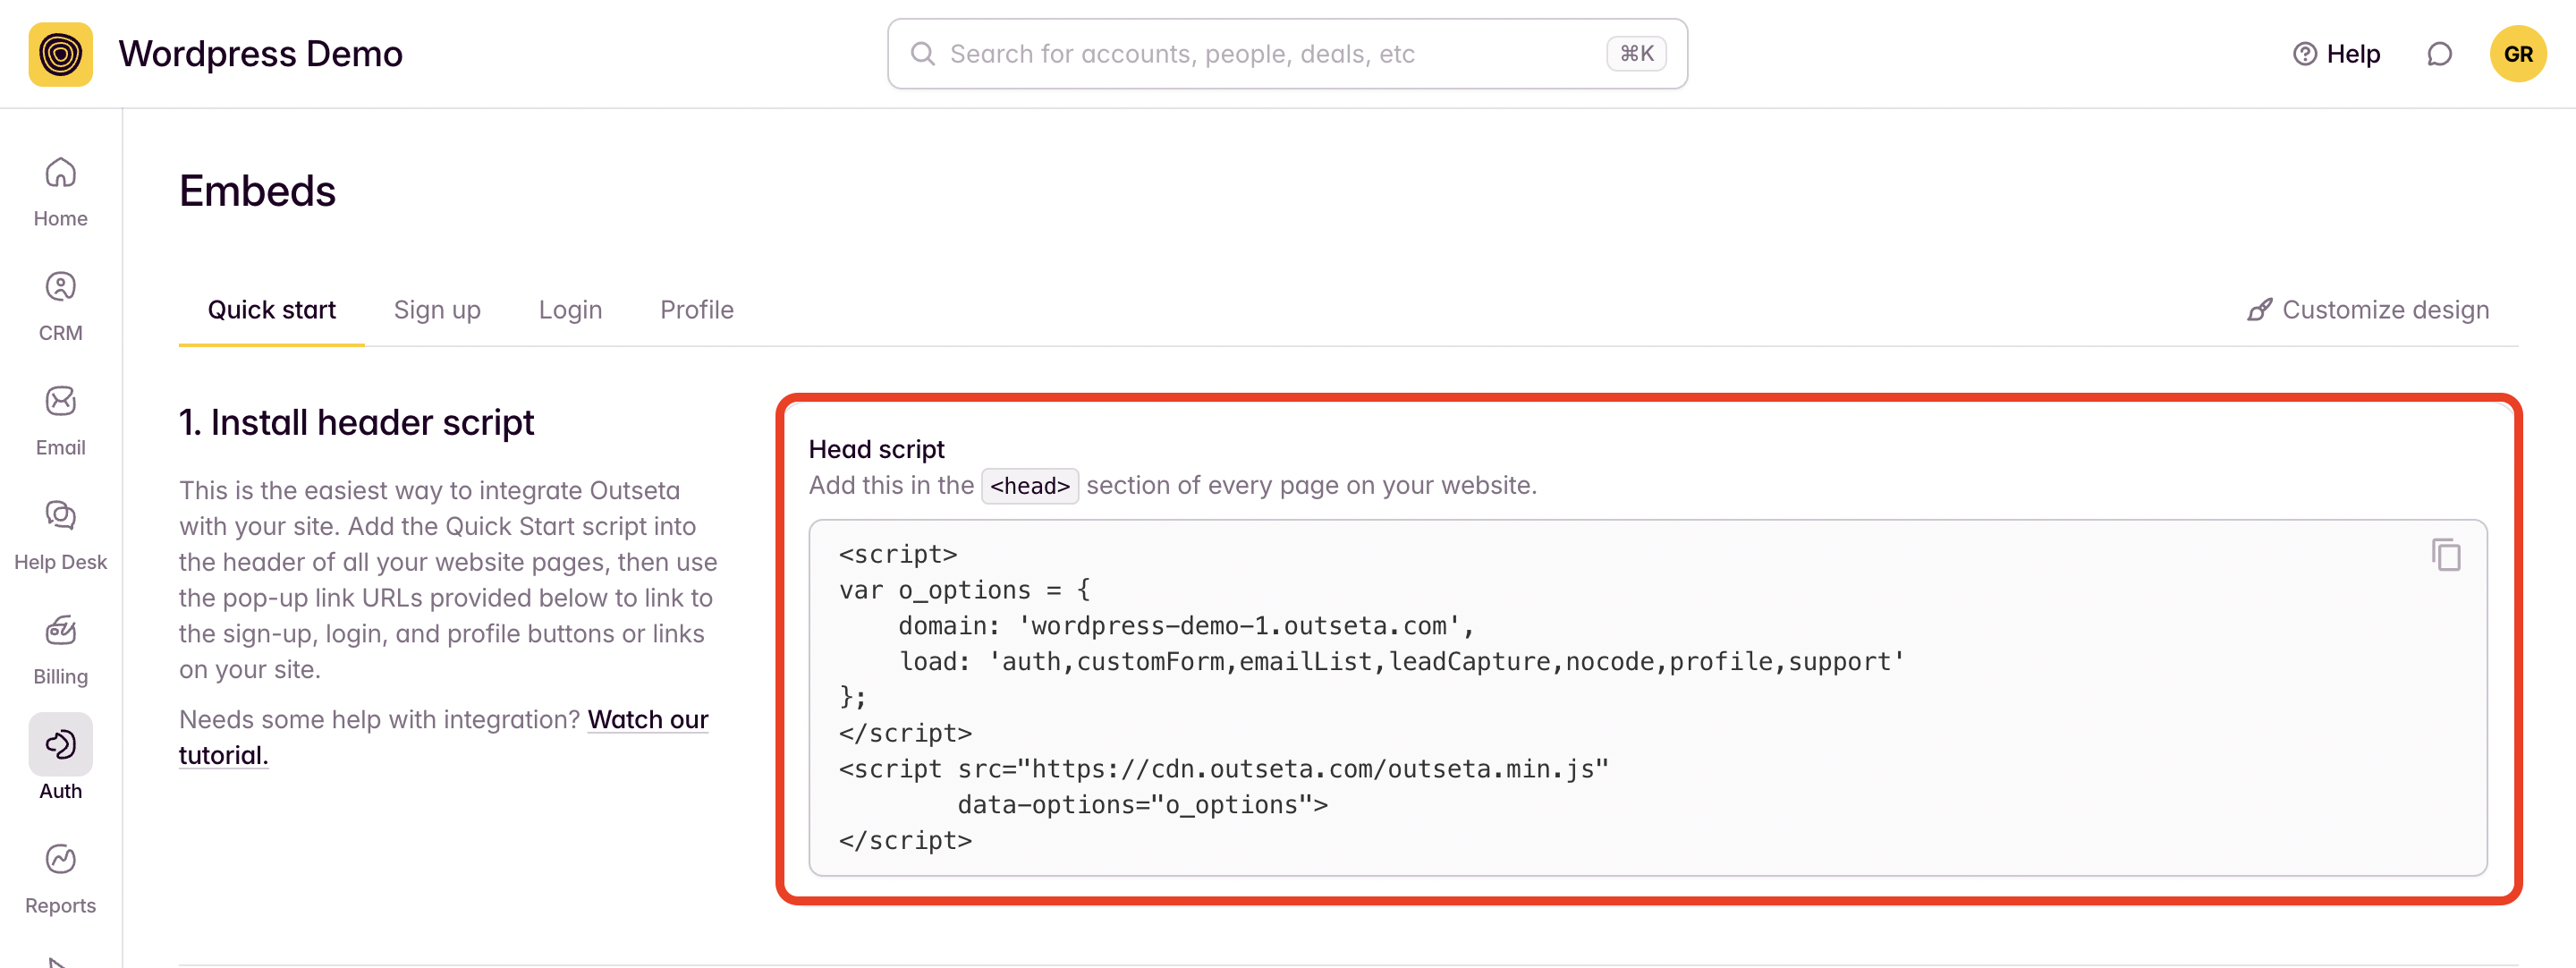Switch to the Login tab
The width and height of the screenshot is (2576, 968).
(x=570, y=310)
